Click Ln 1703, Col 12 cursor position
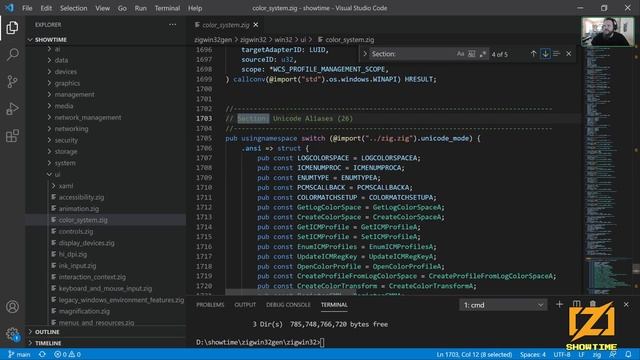The height and width of the screenshot is (360, 640). click(474, 354)
